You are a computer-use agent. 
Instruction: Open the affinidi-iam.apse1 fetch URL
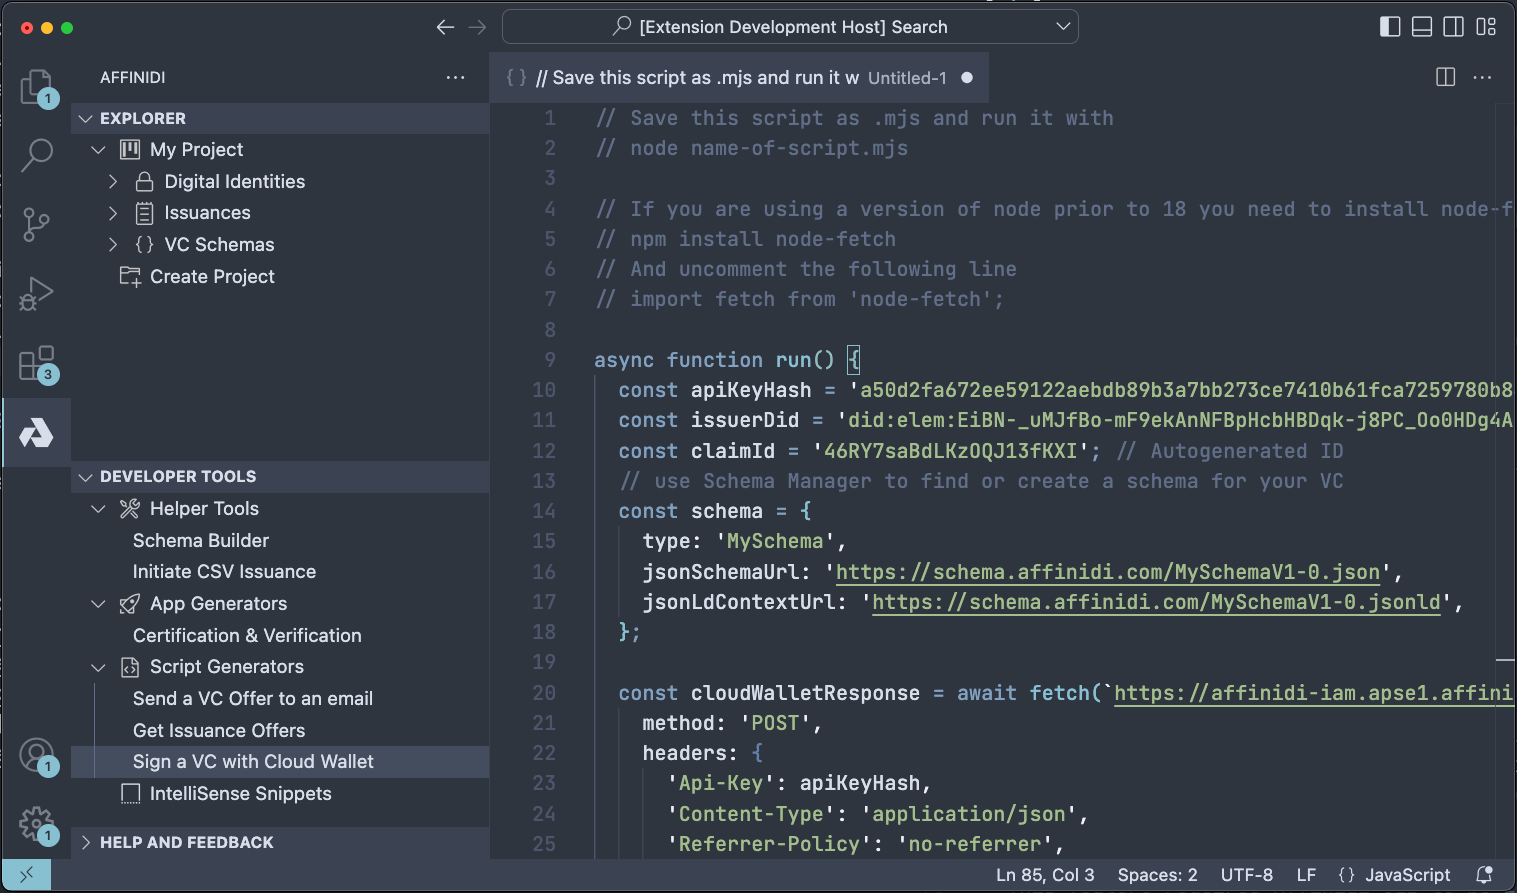point(1313,693)
